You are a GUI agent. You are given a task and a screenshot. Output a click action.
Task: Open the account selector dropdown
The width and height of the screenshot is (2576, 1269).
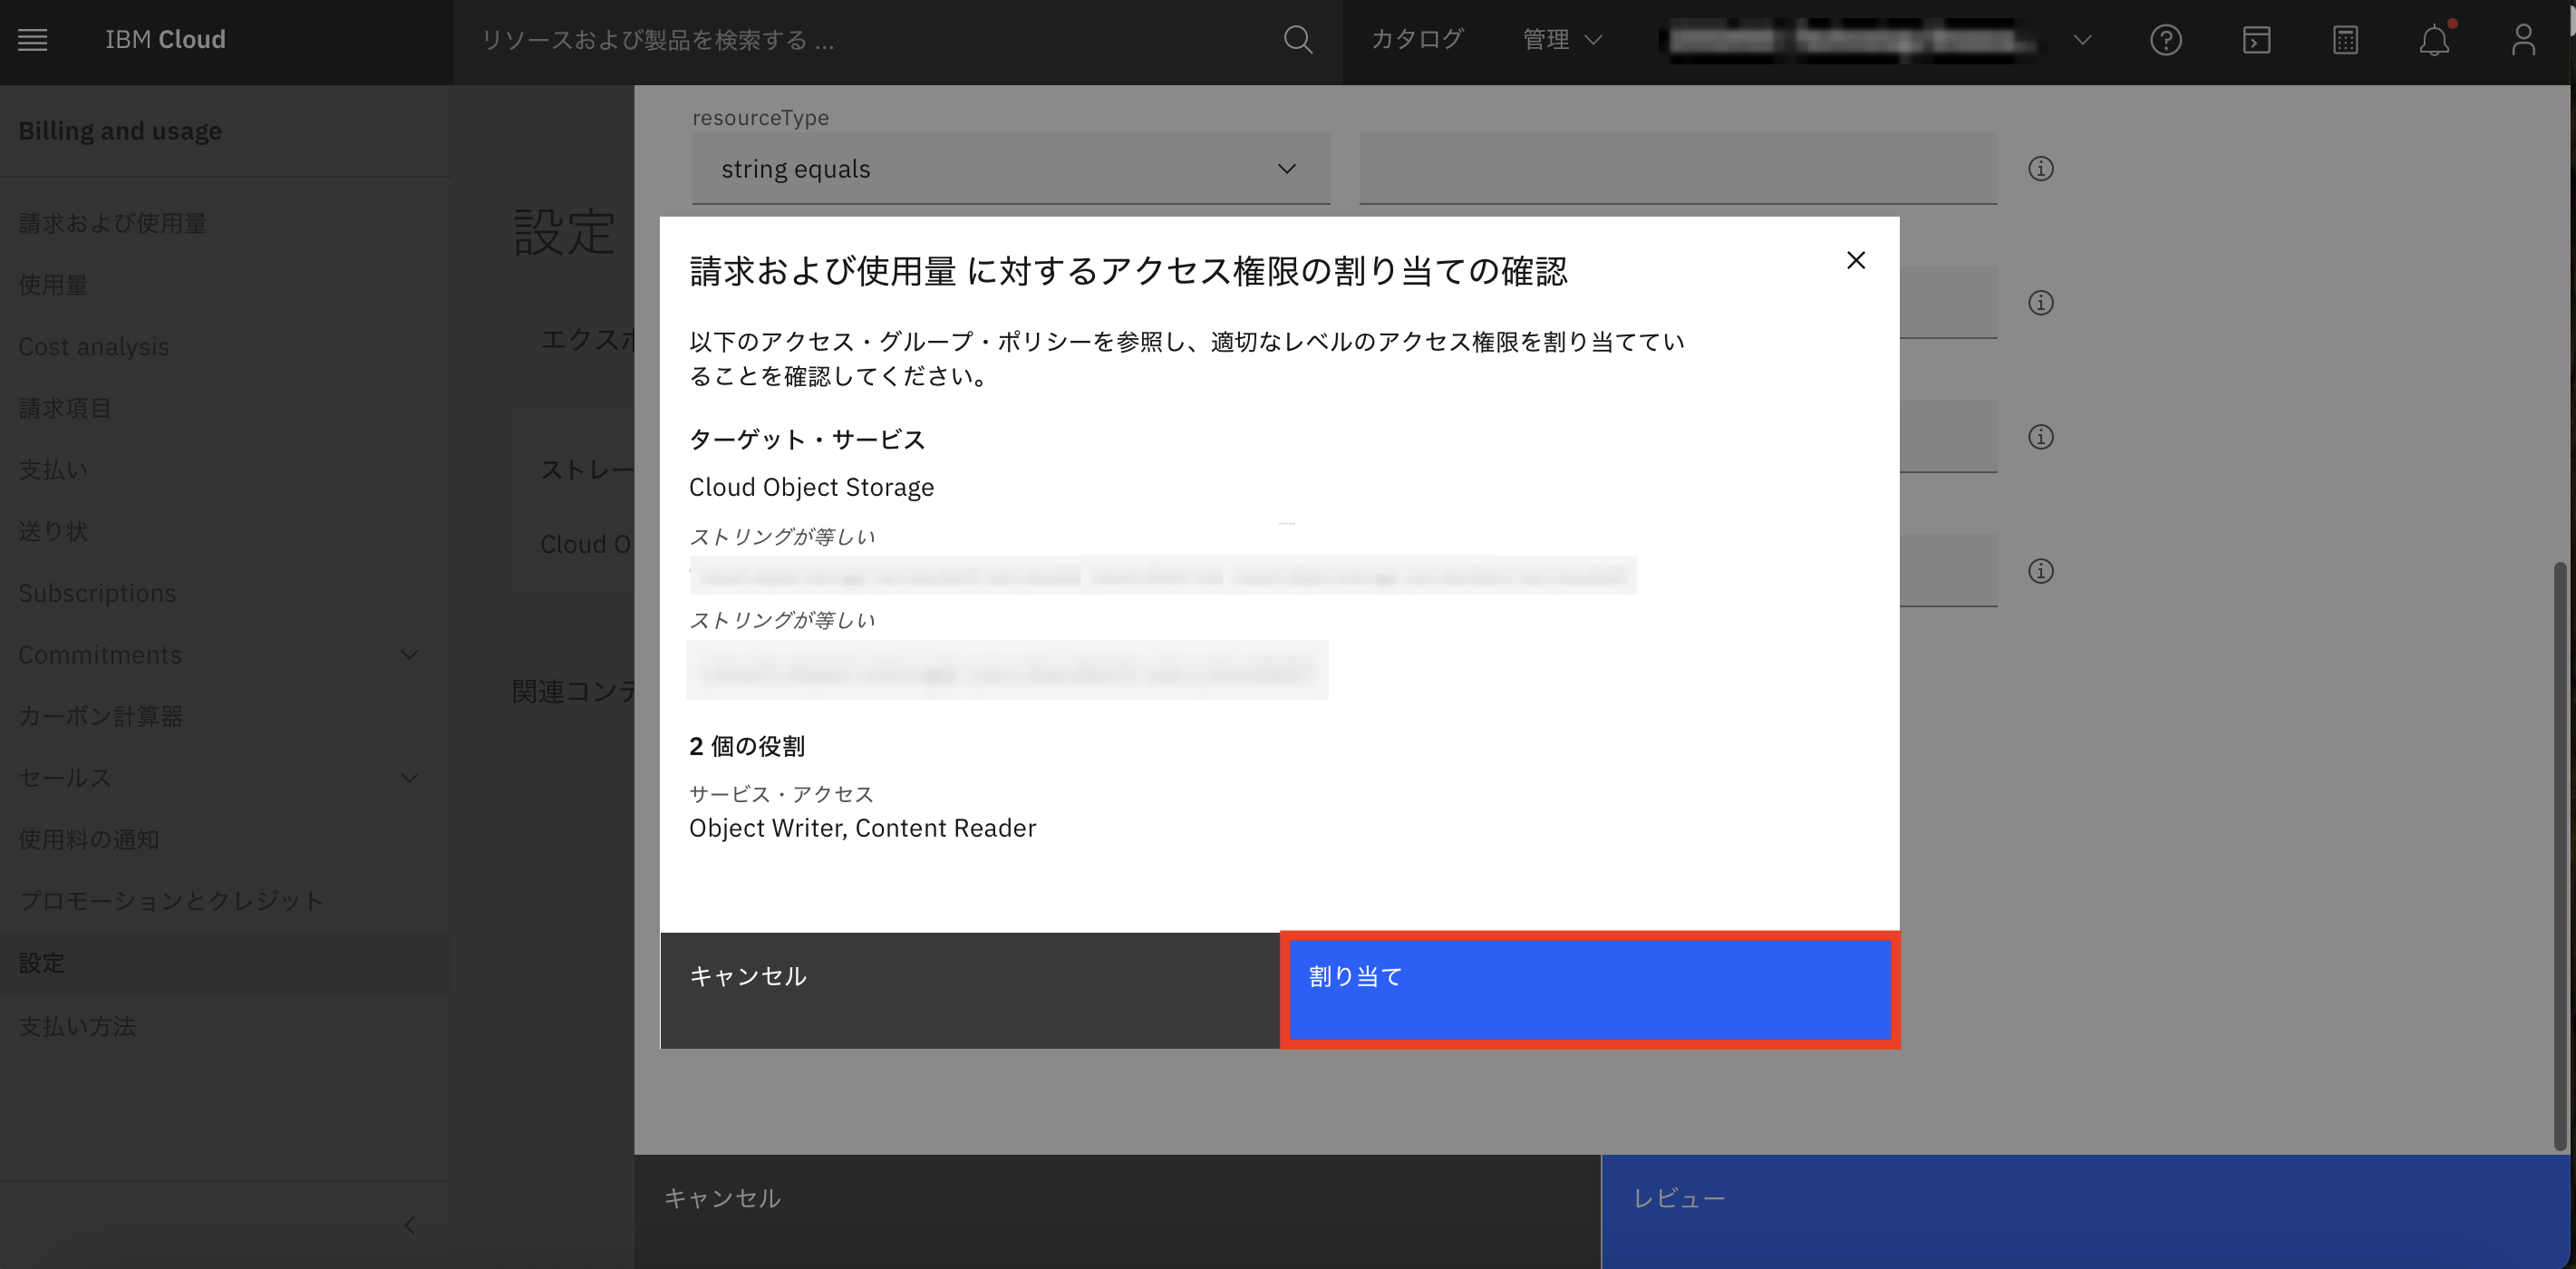(x=2082, y=40)
